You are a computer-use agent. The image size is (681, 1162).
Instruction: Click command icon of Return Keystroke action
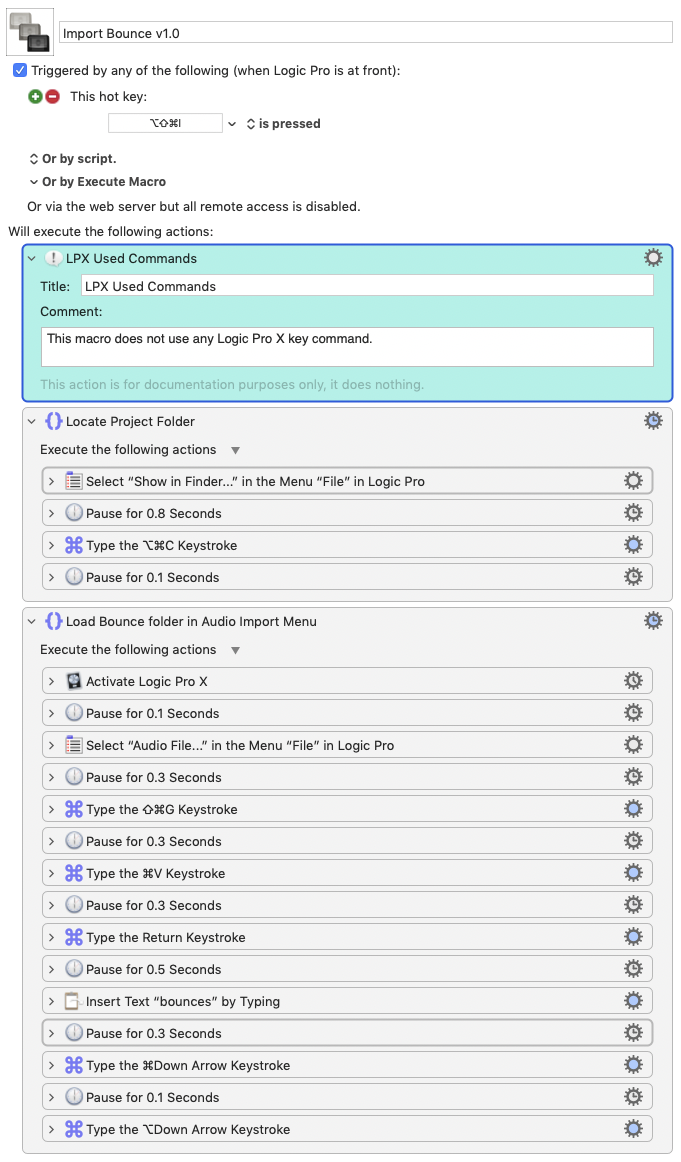point(73,937)
